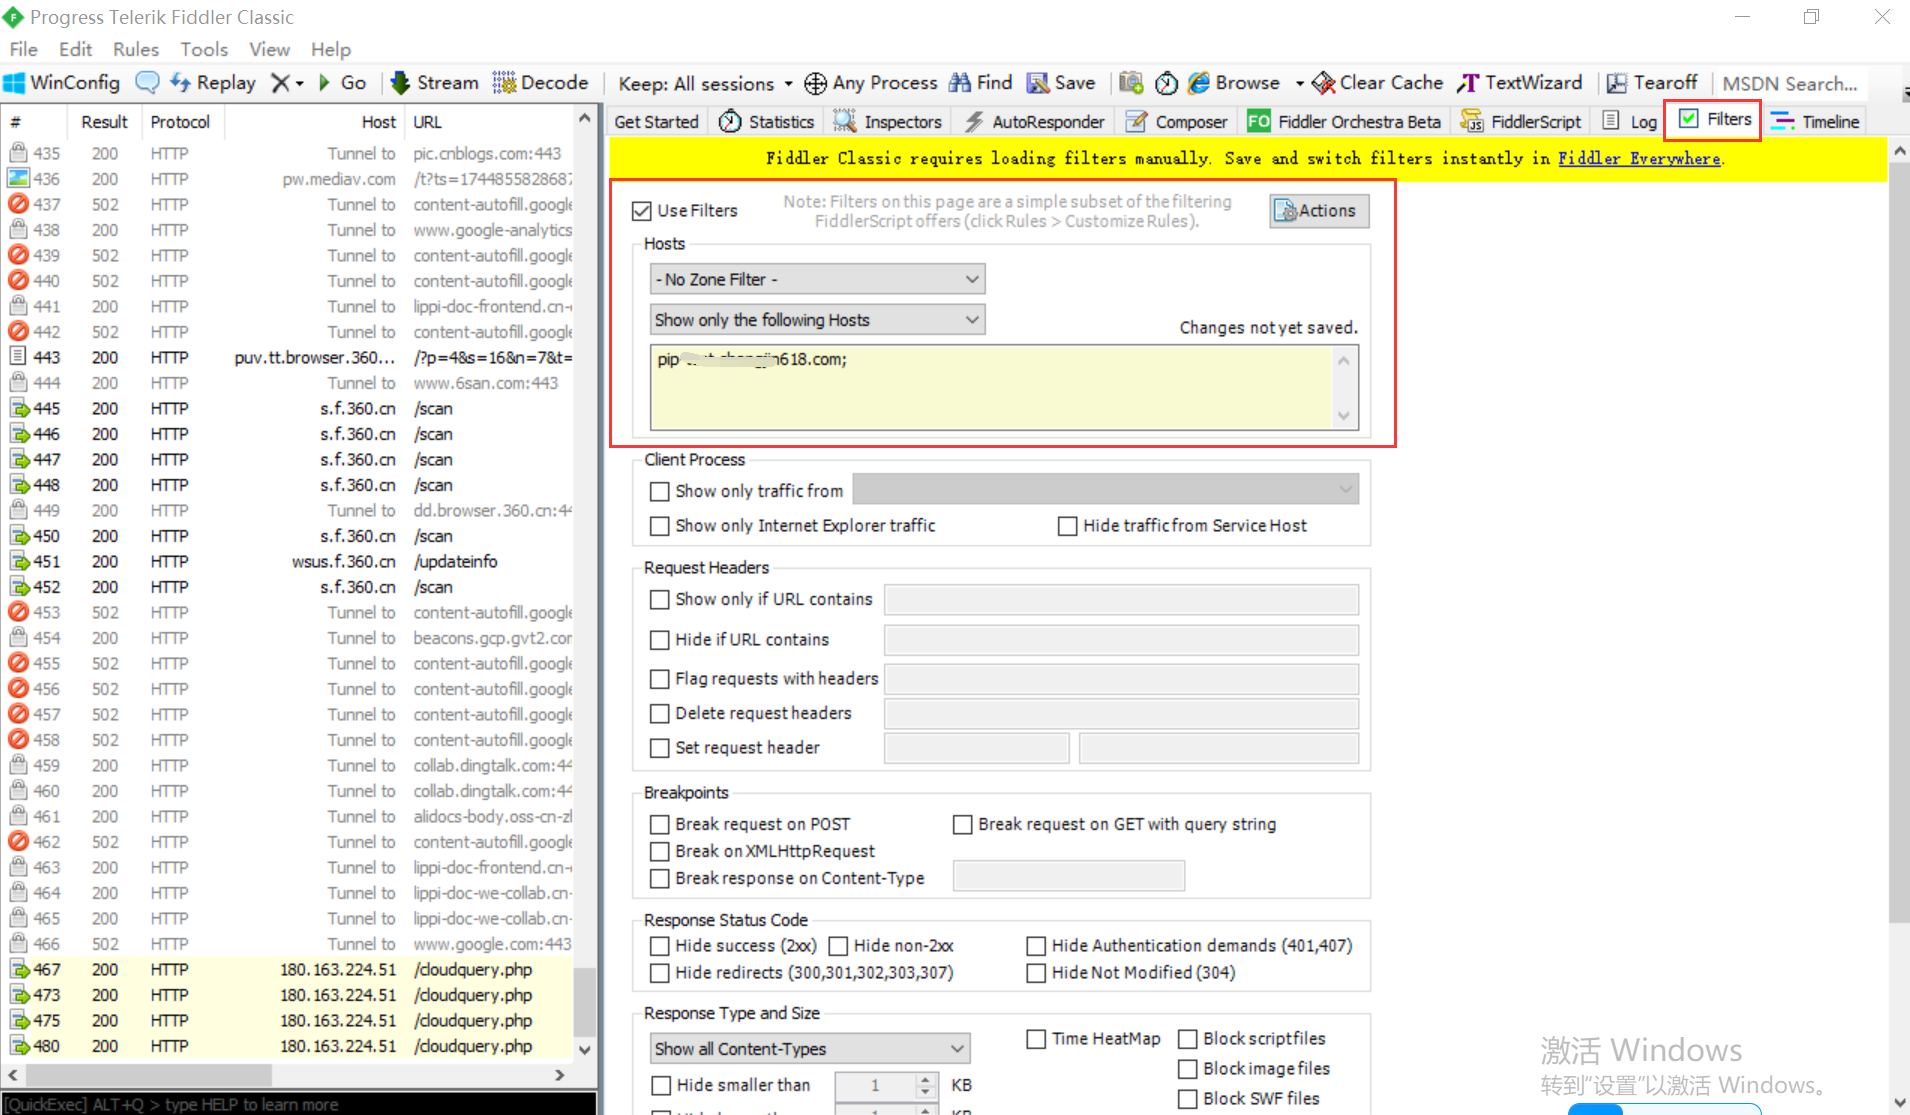Enable Hide Not Modified (304)
The height and width of the screenshot is (1115, 1910).
1036,972
